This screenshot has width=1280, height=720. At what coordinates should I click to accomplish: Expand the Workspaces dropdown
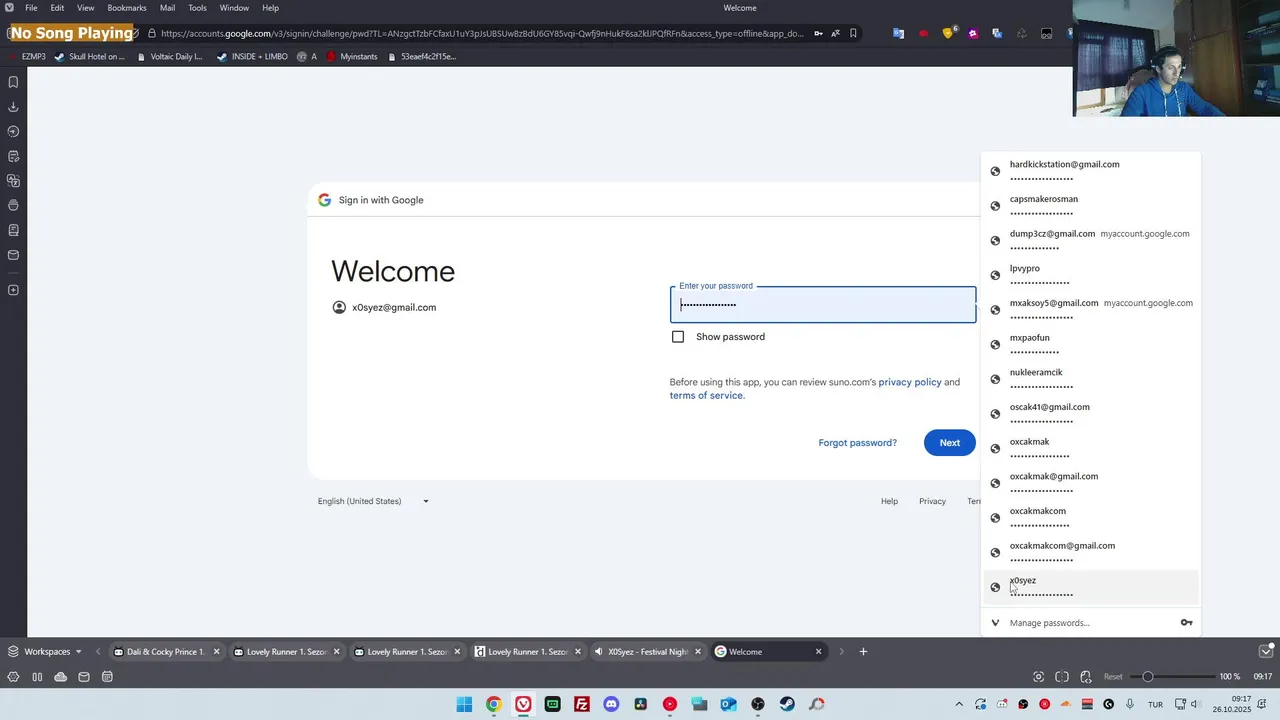(x=44, y=652)
